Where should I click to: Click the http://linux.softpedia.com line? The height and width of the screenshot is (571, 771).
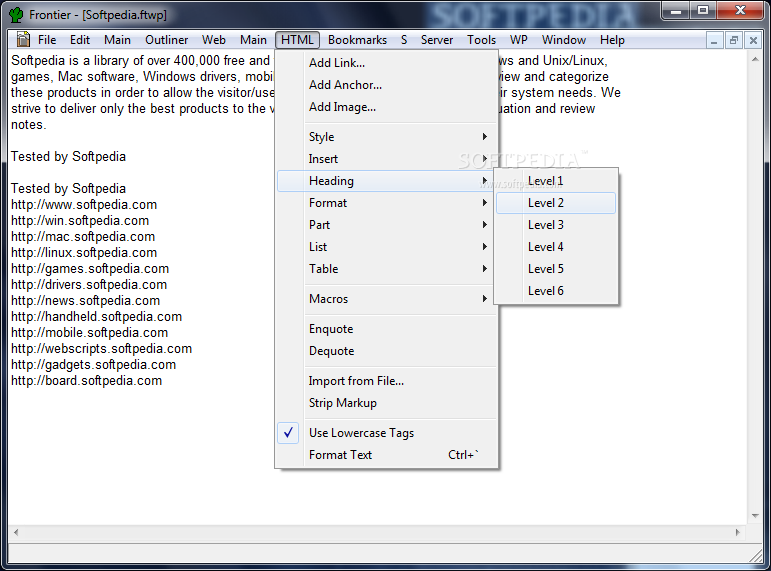coord(84,253)
